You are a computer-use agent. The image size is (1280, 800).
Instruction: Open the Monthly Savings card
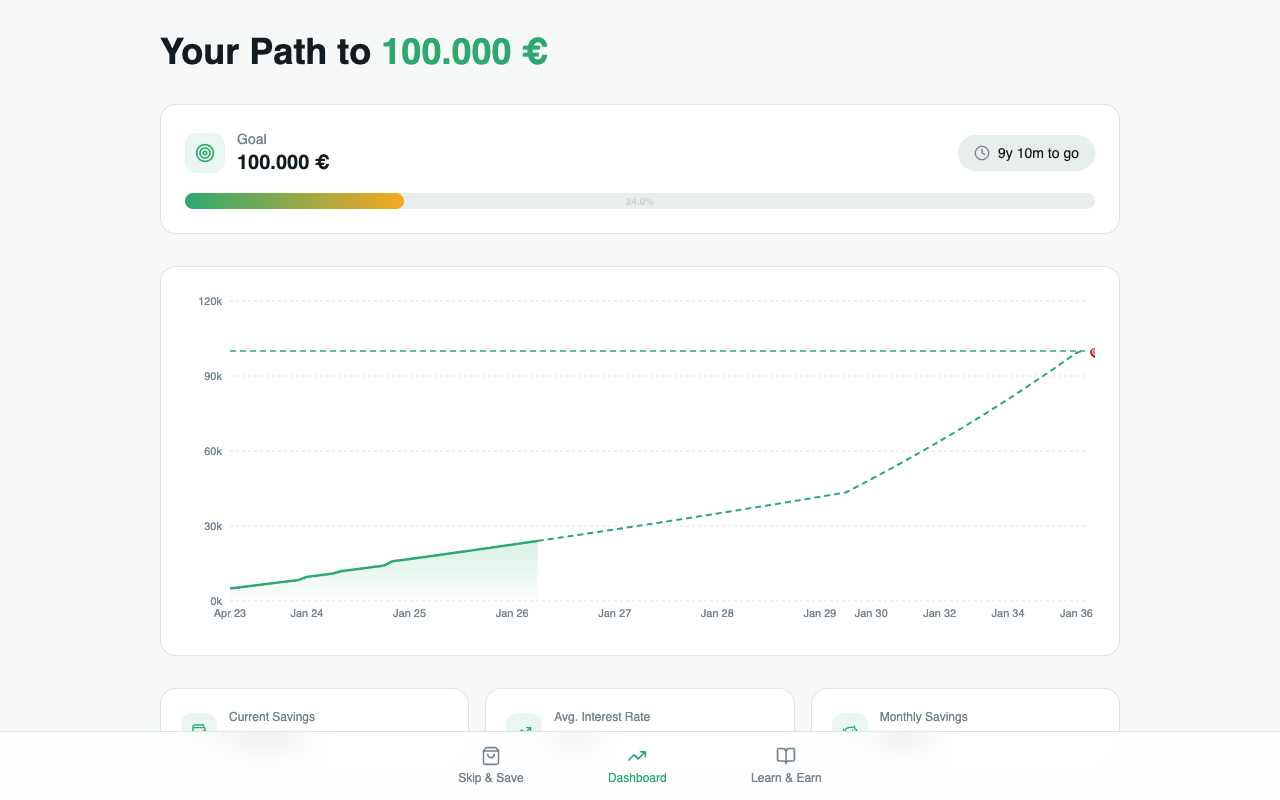[965, 710]
